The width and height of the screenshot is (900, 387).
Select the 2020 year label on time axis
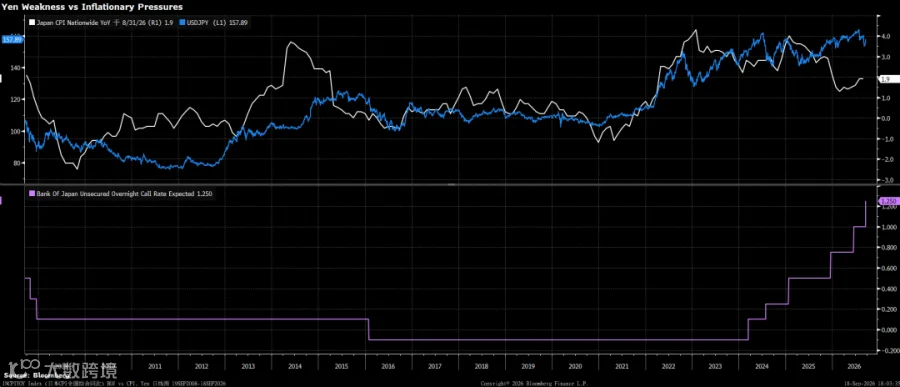coord(575,365)
